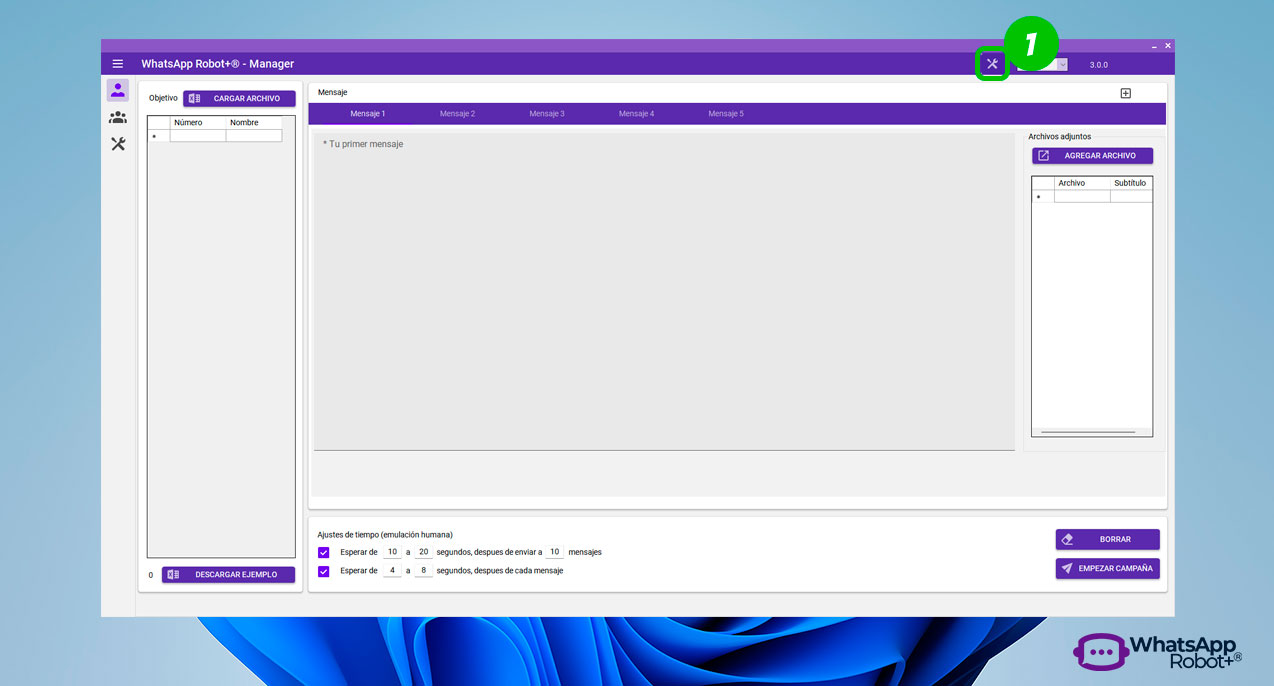
Task: Switch to the Mensaje 2 tab
Action: [457, 114]
